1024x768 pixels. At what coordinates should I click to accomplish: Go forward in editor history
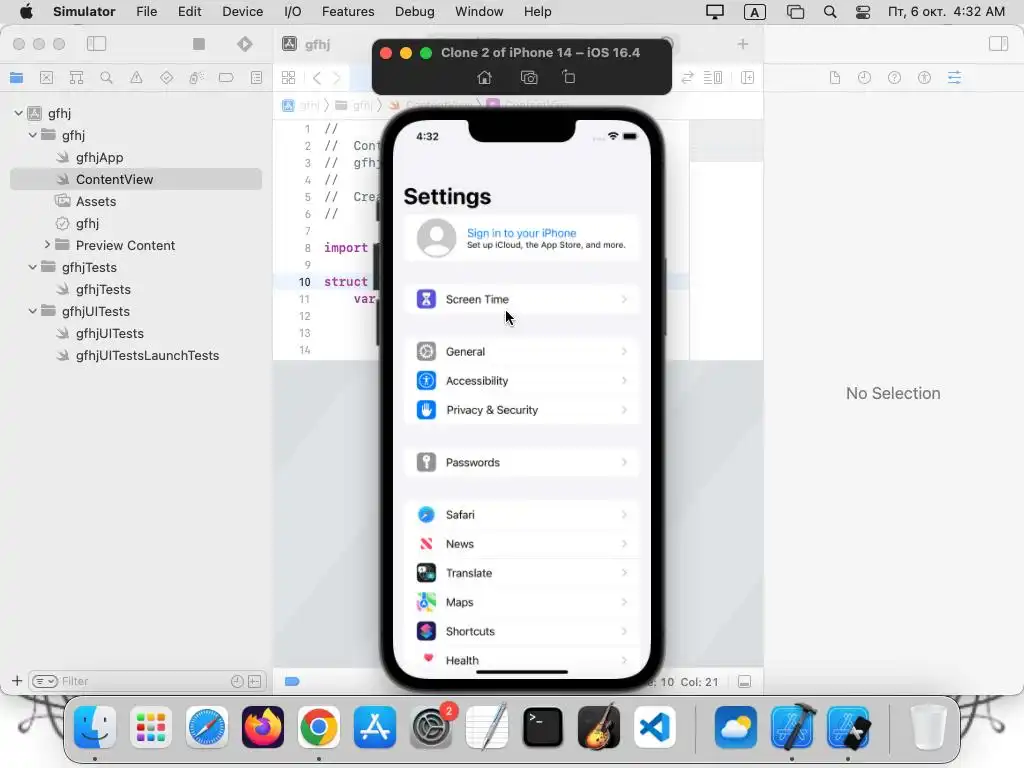(337, 78)
